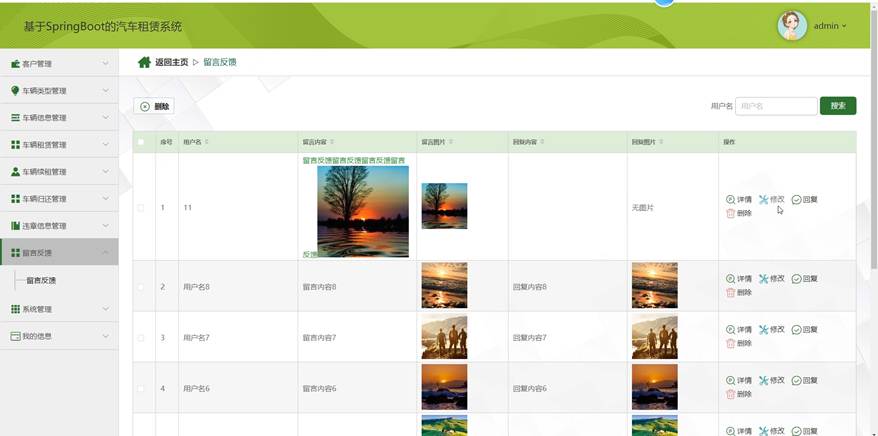
Task: Open 用户名7 留言图片 thumbnail
Action: tap(444, 337)
